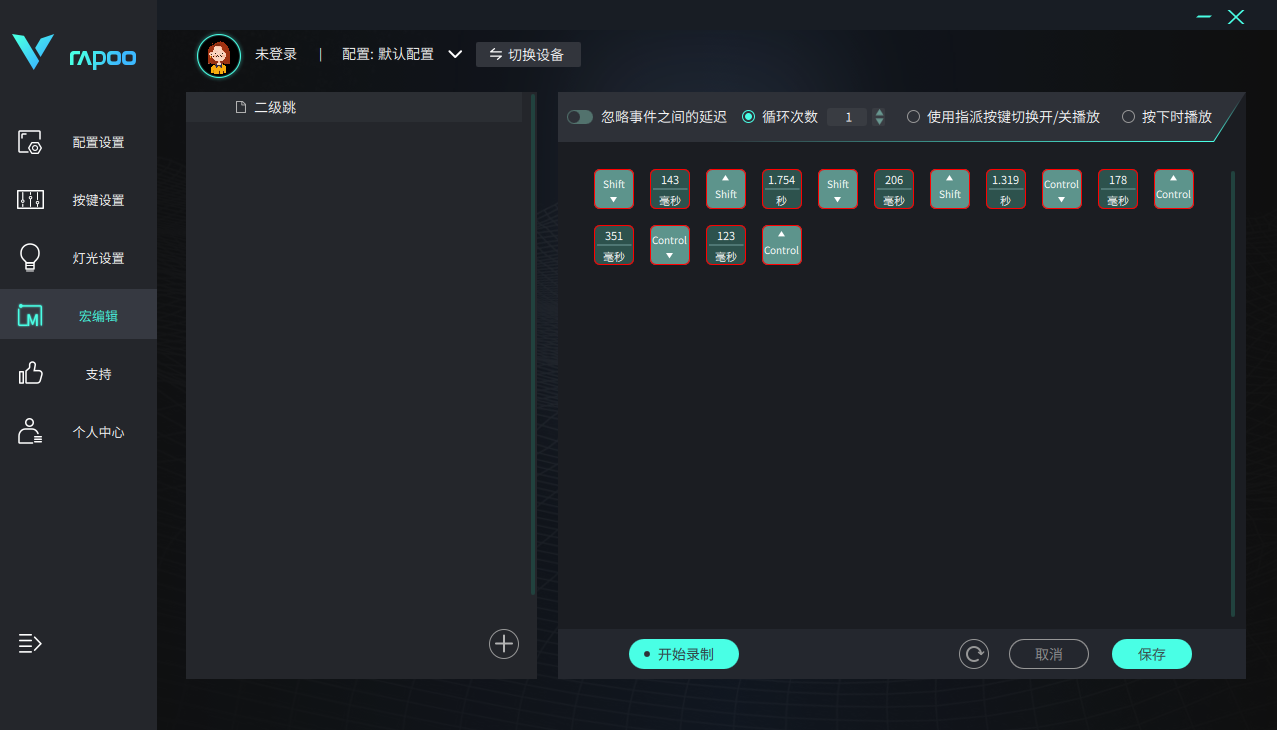
Task: Decrease loop count with down arrow
Action: coord(879,122)
